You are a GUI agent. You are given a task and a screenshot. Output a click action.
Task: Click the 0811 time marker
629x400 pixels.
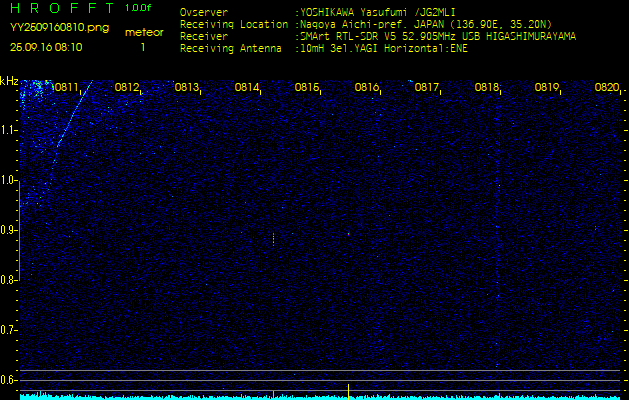pos(67,87)
